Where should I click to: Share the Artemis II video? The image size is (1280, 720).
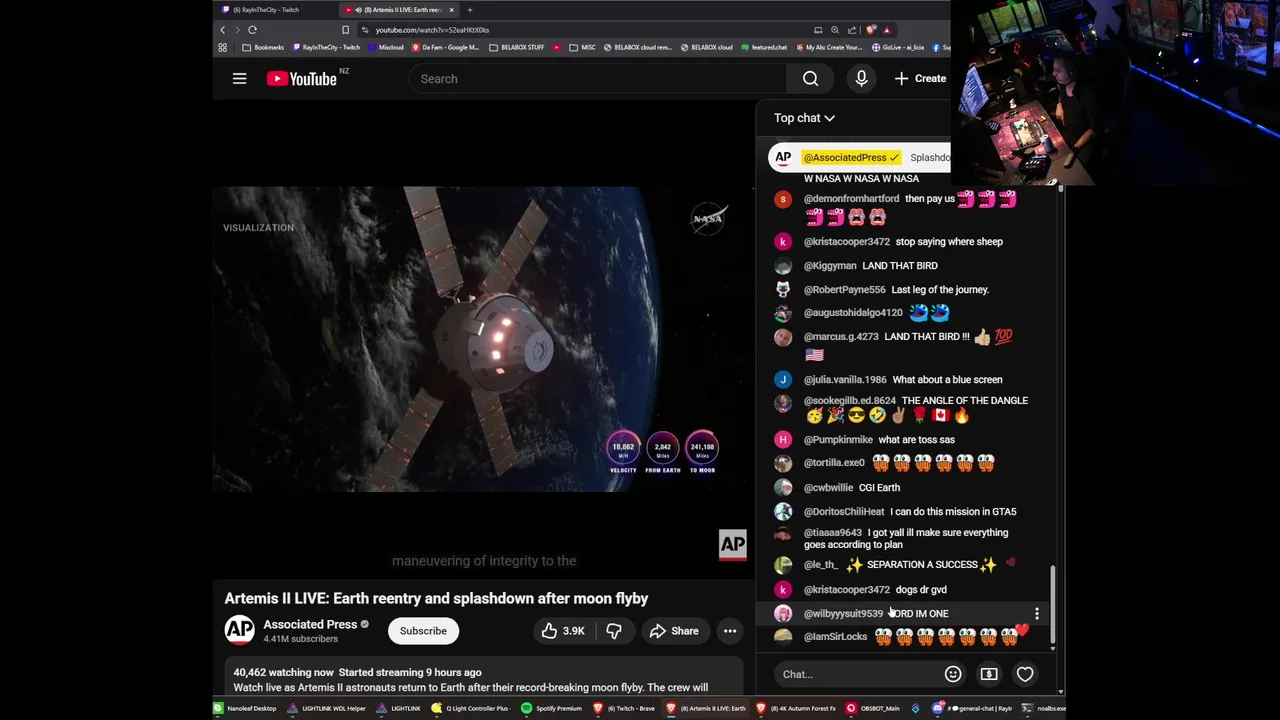[674, 631]
